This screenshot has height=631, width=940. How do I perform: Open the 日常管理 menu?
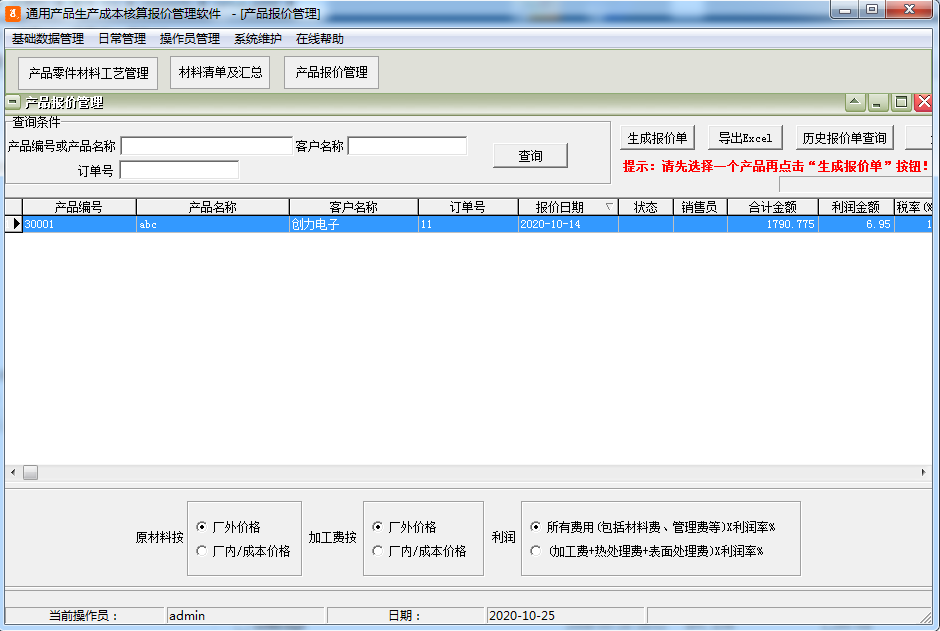(122, 39)
